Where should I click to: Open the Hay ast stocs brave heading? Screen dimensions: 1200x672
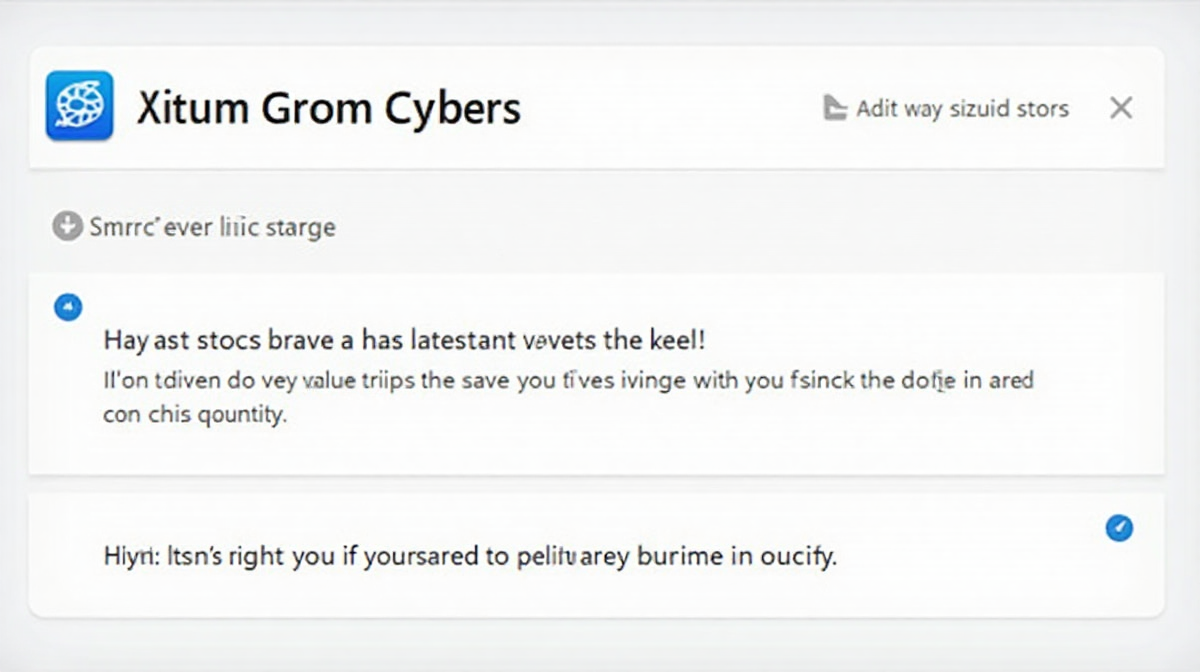click(404, 340)
